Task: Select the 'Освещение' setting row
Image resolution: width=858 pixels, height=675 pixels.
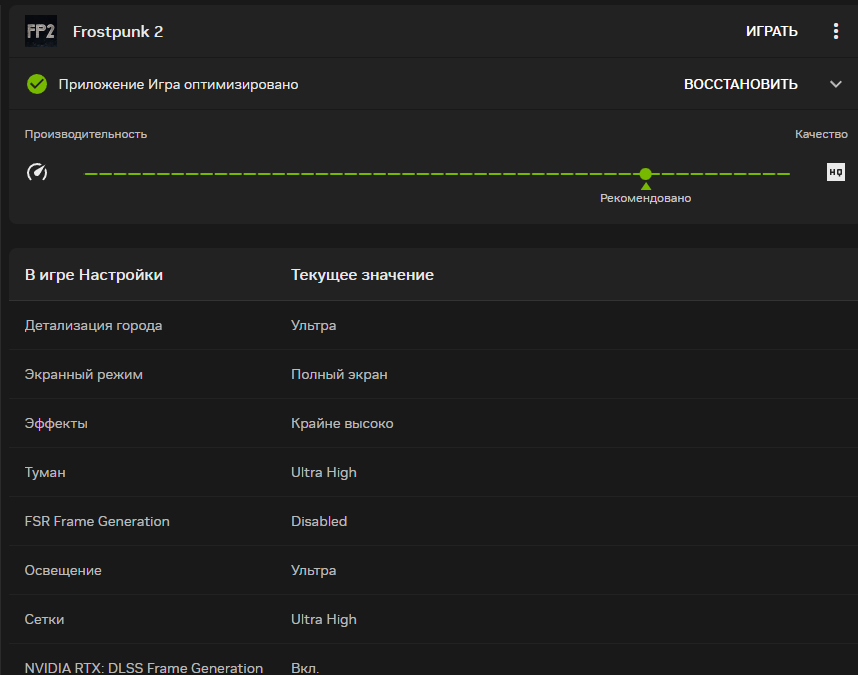Action: point(433,570)
